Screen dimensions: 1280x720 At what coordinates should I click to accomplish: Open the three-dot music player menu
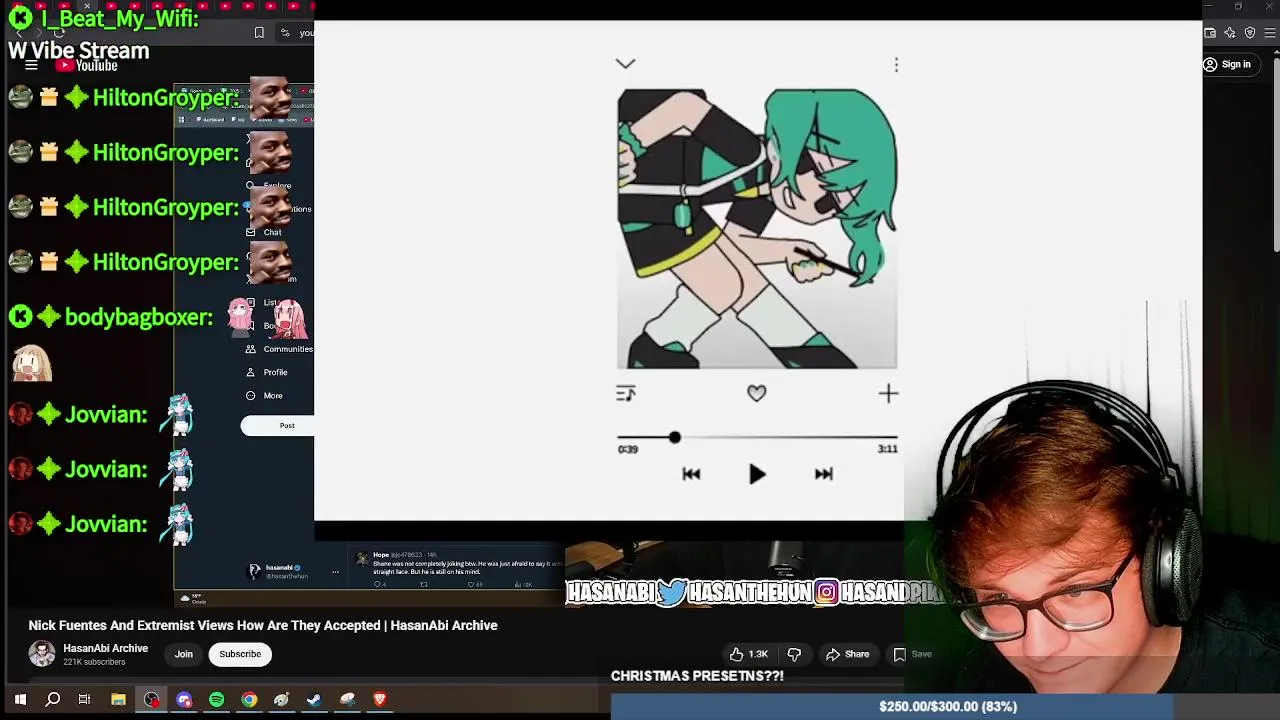(x=896, y=65)
